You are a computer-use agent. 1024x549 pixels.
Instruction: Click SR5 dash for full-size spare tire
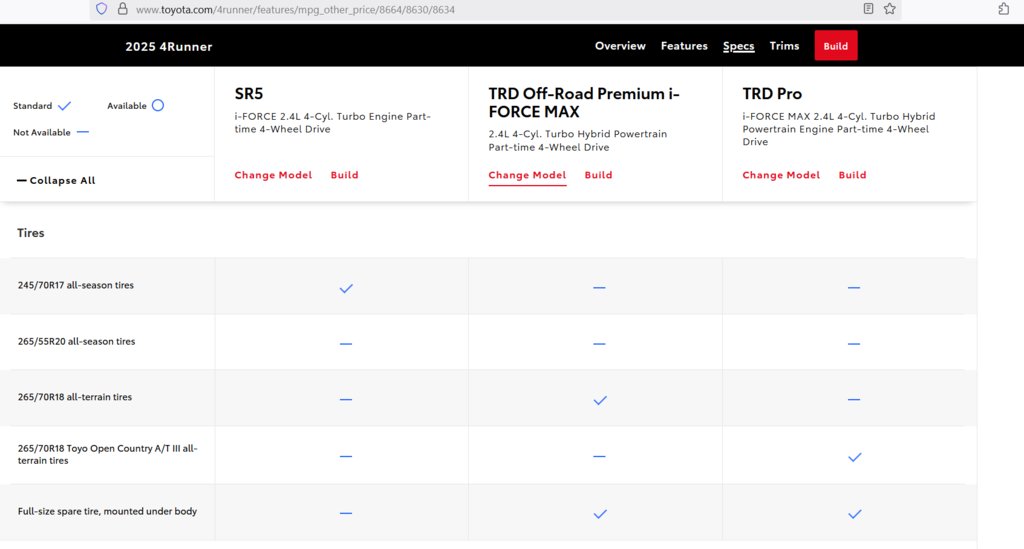click(x=345, y=513)
